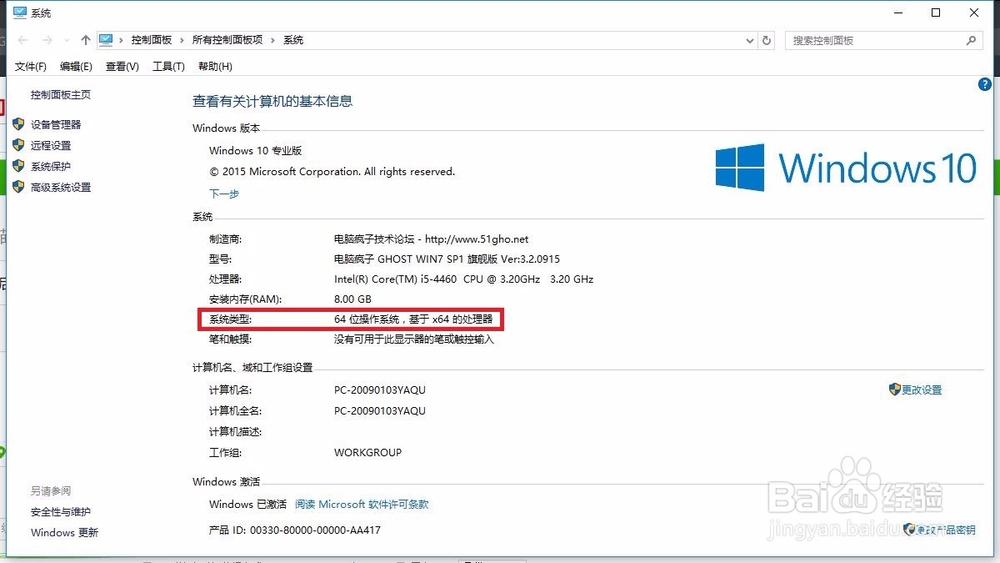Click the 下一步 link
This screenshot has width=1000, height=563.
pyautogui.click(x=224, y=194)
